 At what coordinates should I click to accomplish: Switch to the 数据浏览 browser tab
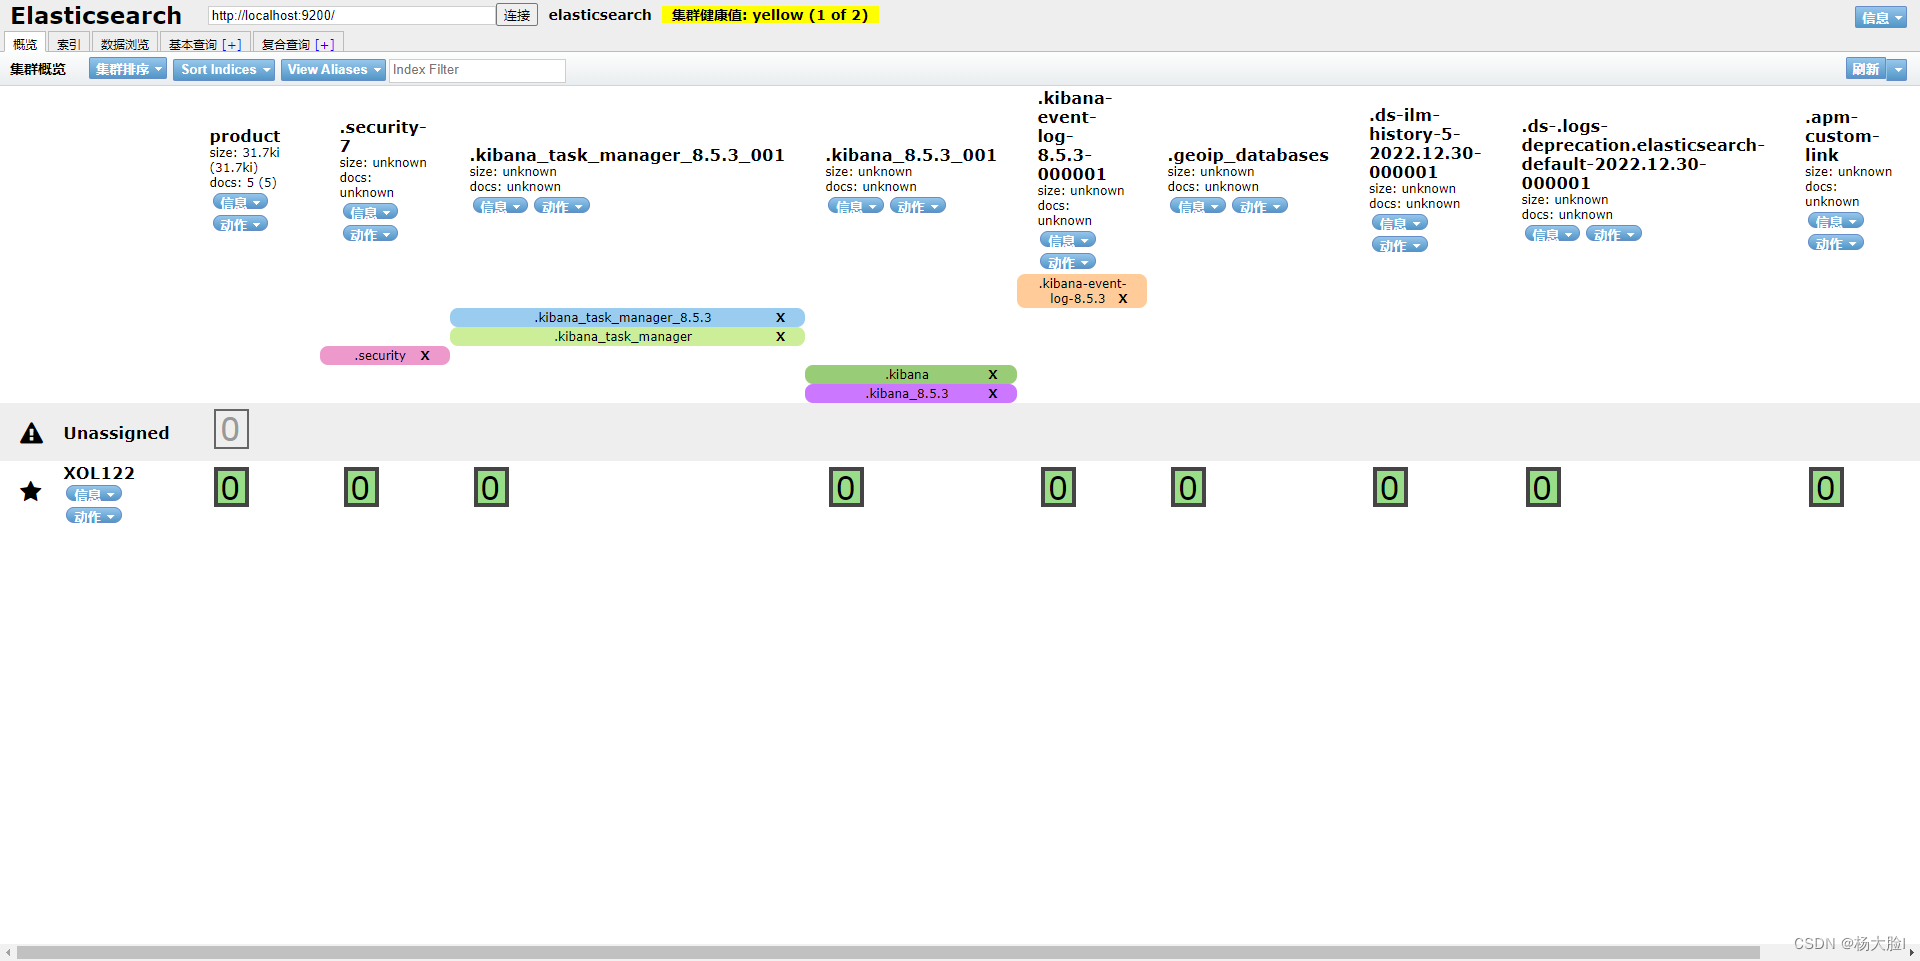(125, 43)
